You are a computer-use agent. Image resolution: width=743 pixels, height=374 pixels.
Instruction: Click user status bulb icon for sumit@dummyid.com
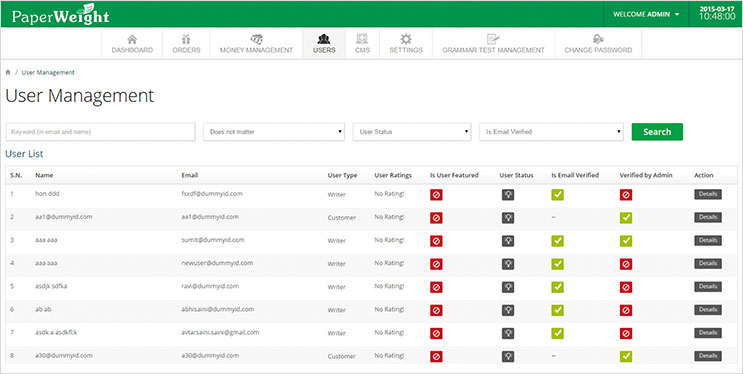point(508,241)
